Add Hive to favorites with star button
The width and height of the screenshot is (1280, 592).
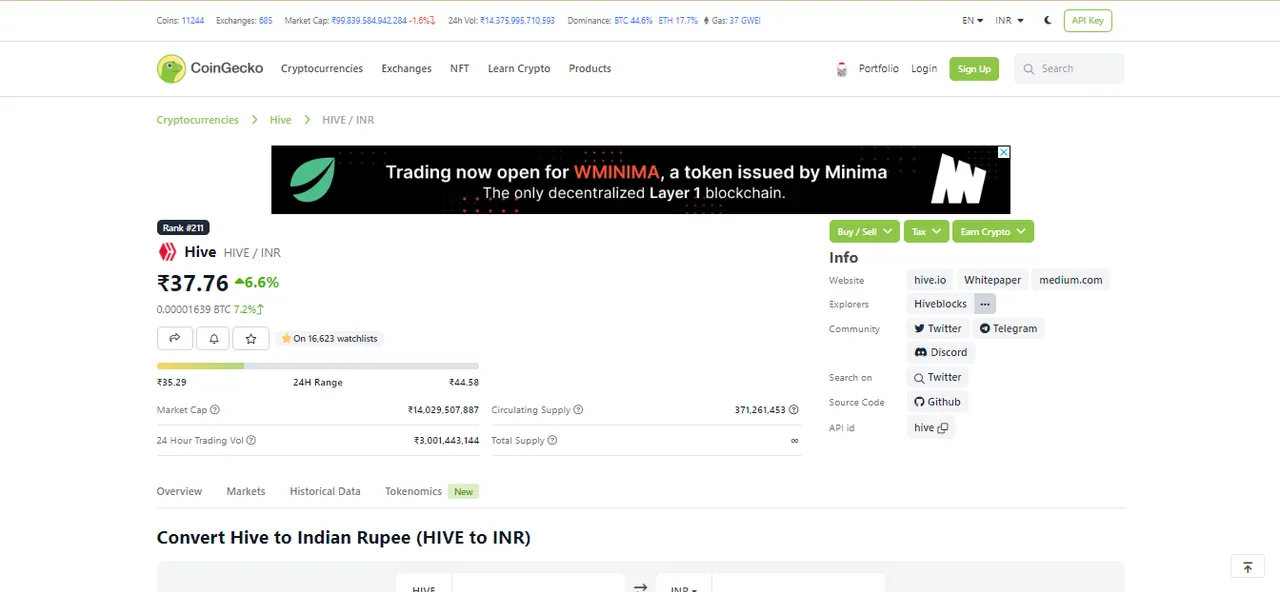tap(251, 339)
